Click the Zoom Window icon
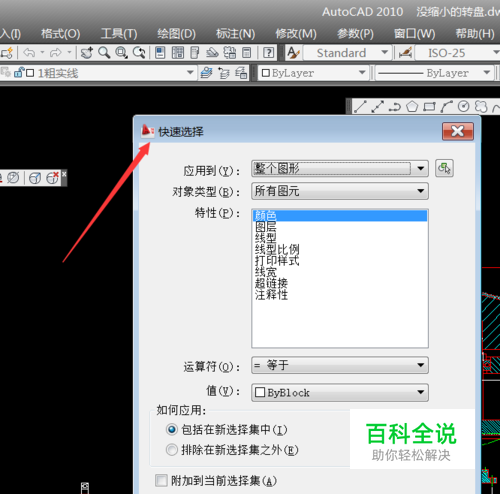This screenshot has width=500, height=494. tap(121, 53)
